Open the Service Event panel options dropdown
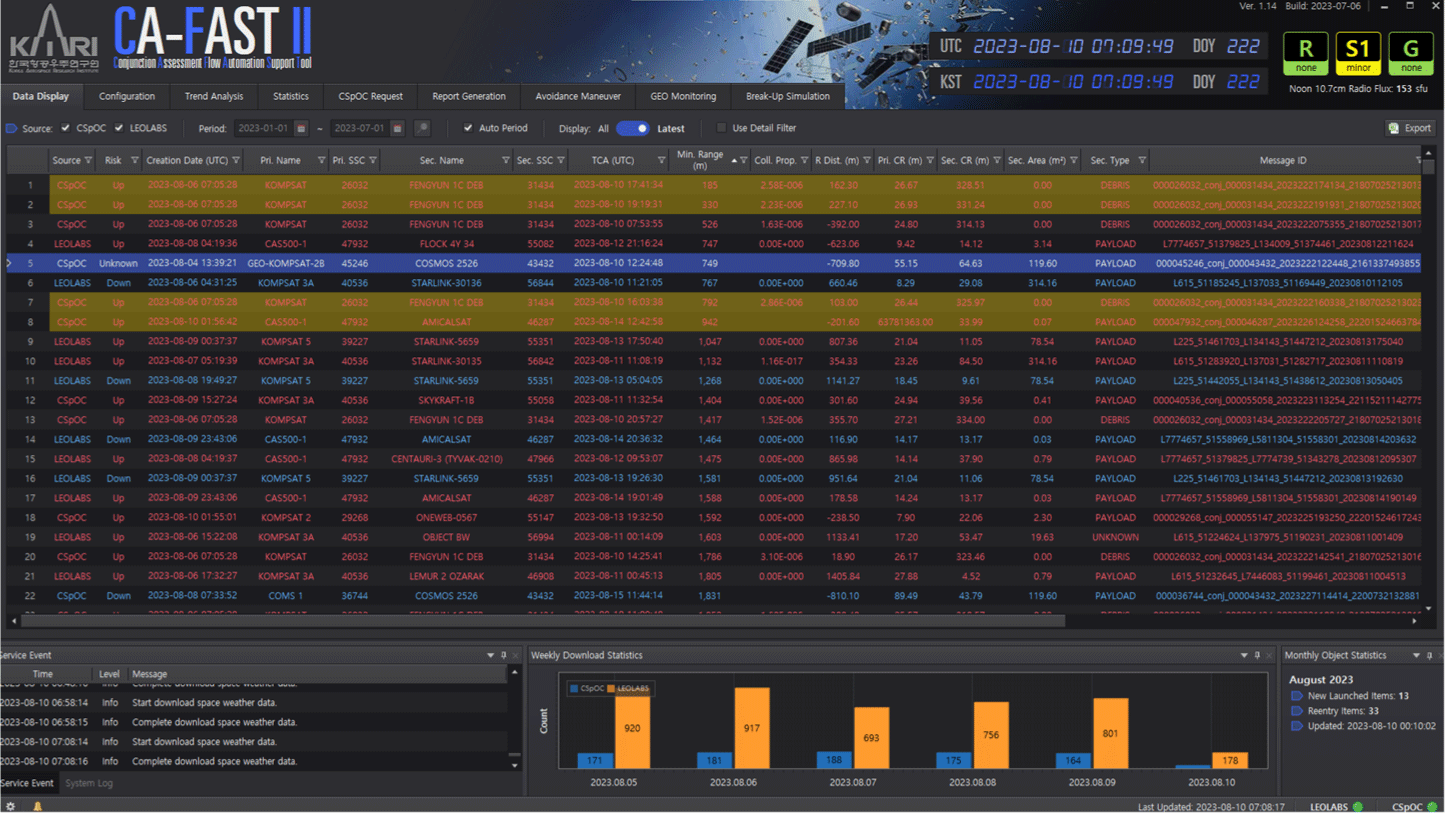Viewport: 1445px width, 813px height. coord(491,655)
